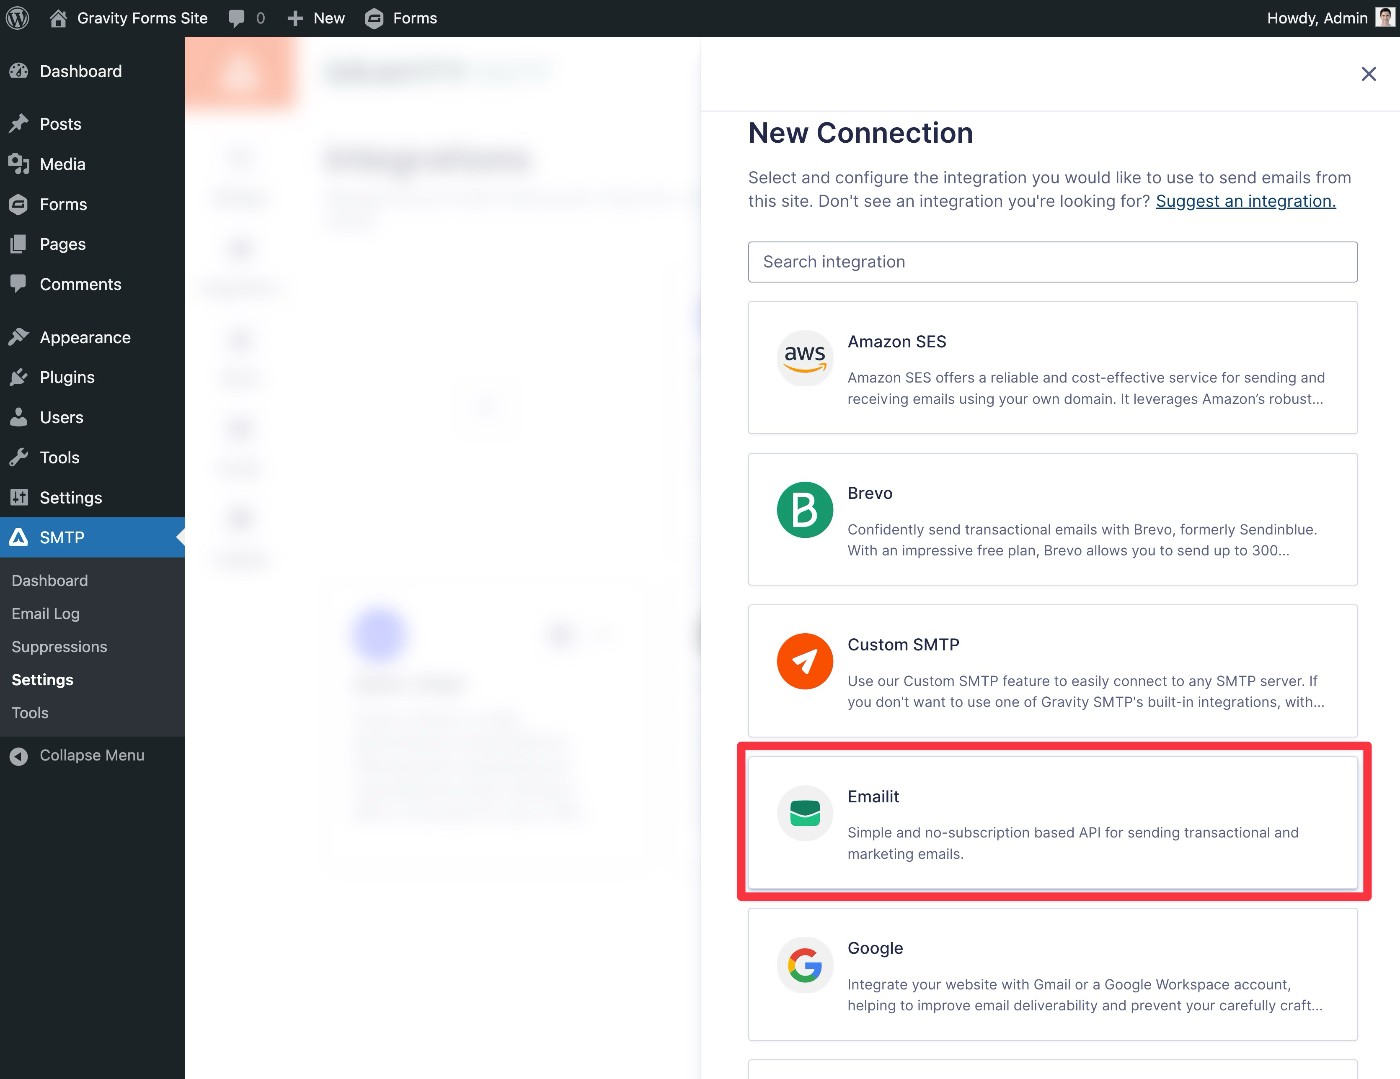Open the New content menu in admin bar
The width and height of the screenshot is (1400, 1079).
tap(316, 18)
